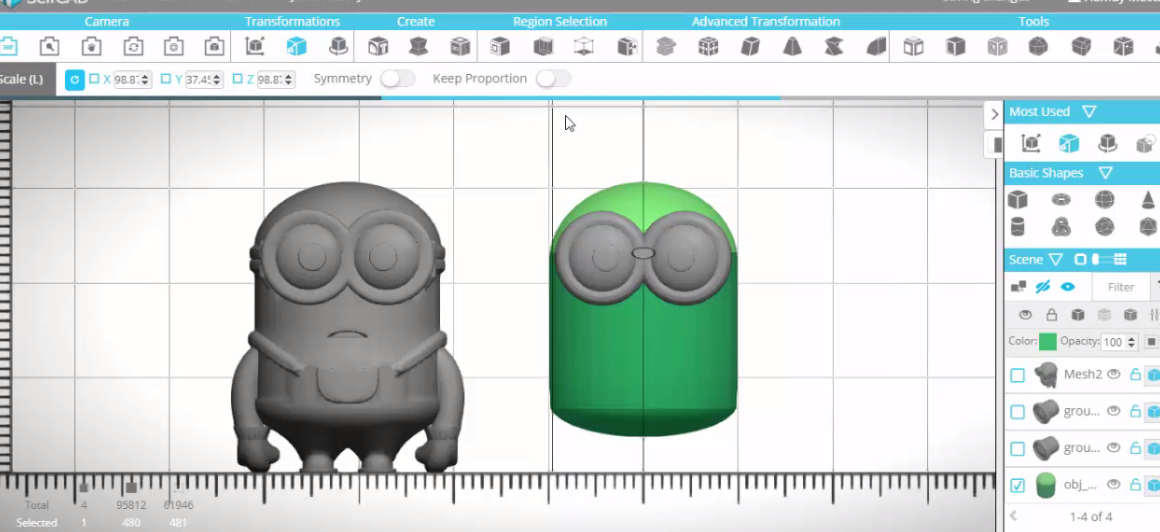
Task: Click the grid cube Advanced Transformation icon
Action: (x=708, y=47)
